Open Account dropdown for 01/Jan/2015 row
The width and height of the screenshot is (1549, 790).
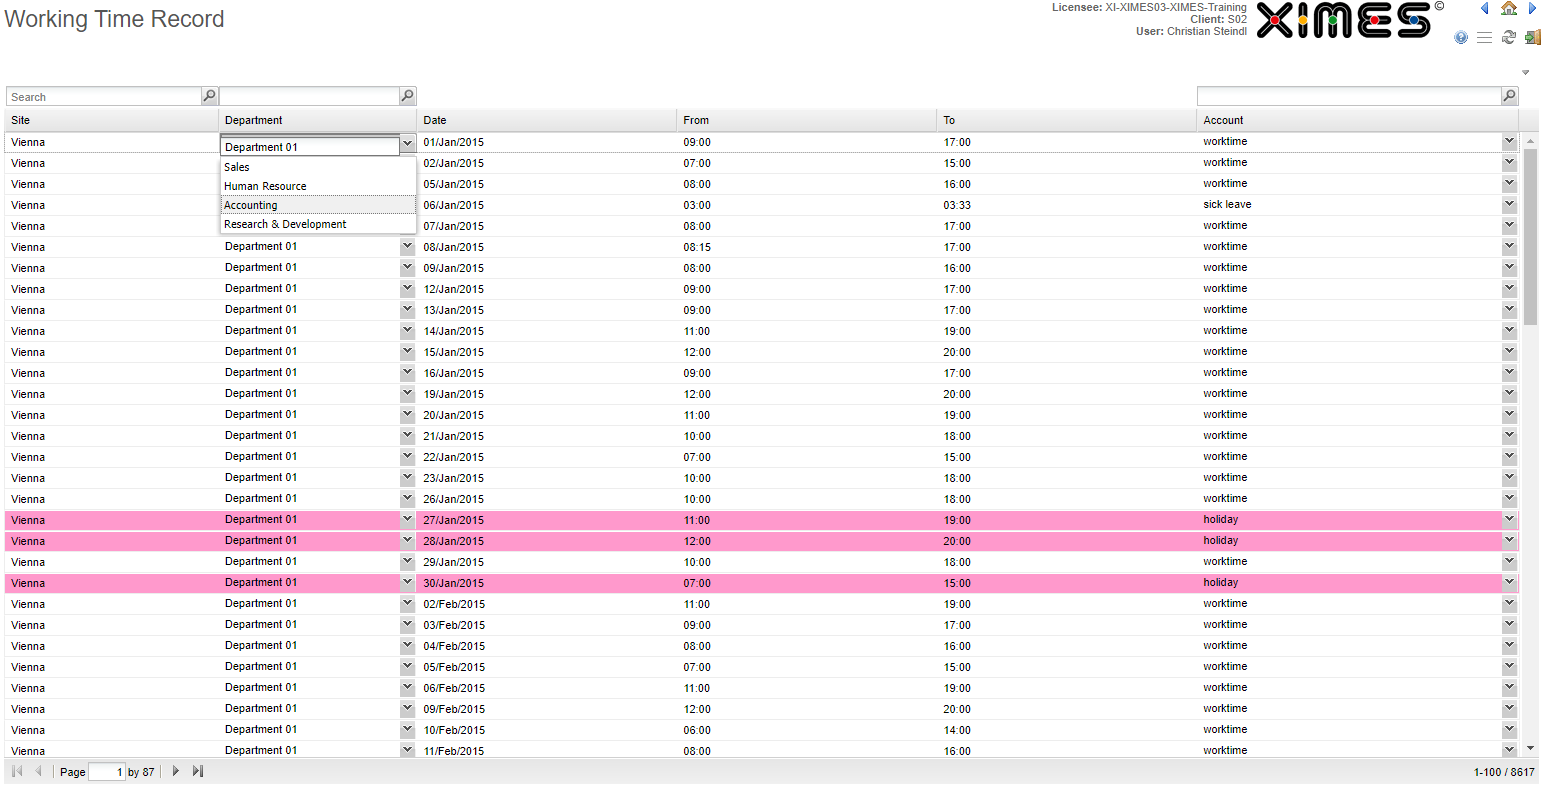tap(1509, 141)
